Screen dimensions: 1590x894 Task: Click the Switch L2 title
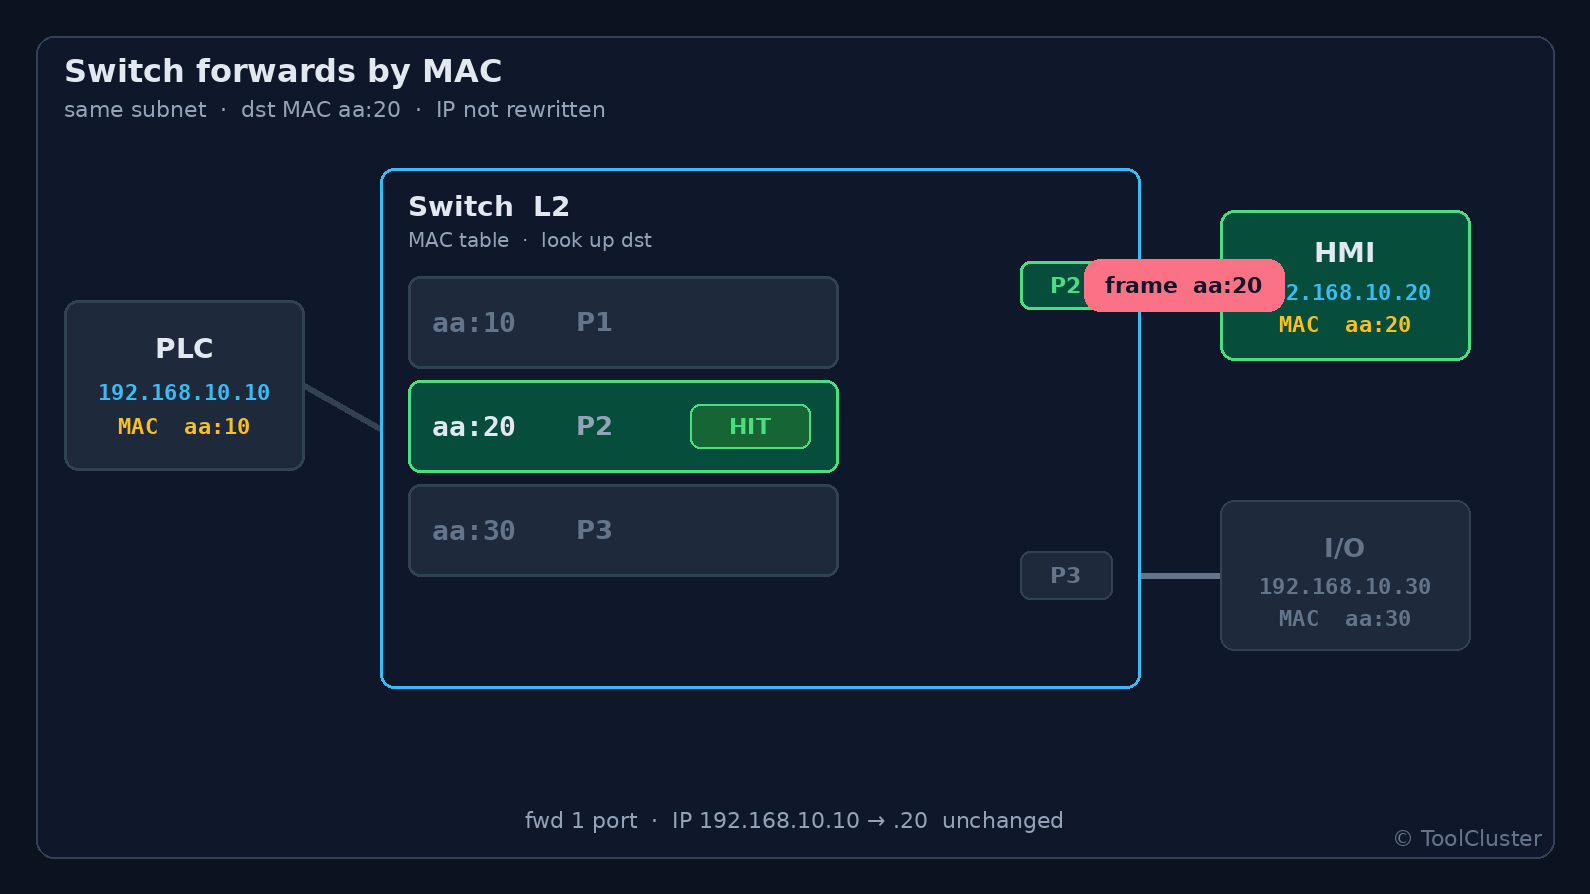tap(489, 206)
